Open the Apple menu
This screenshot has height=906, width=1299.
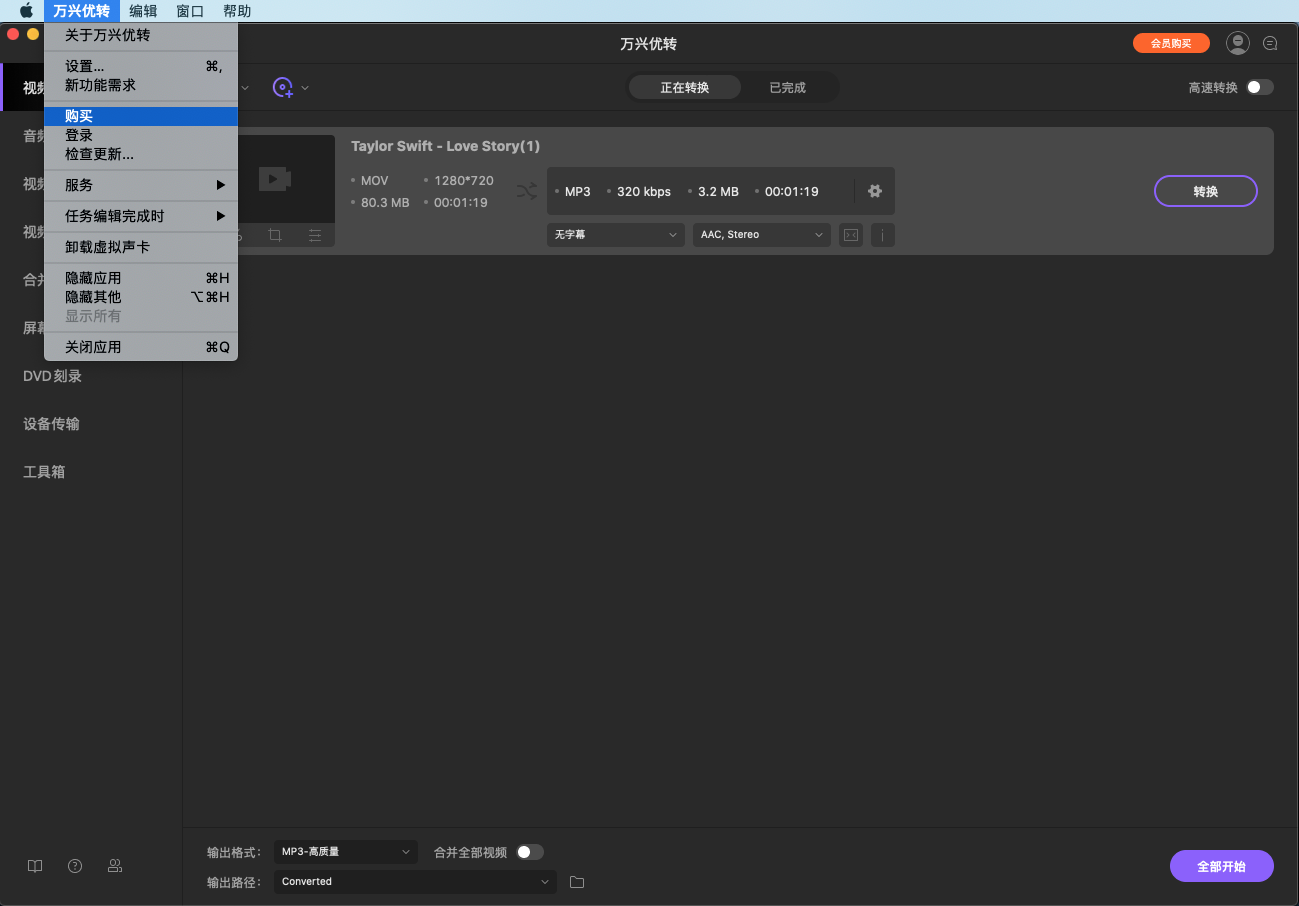26,11
